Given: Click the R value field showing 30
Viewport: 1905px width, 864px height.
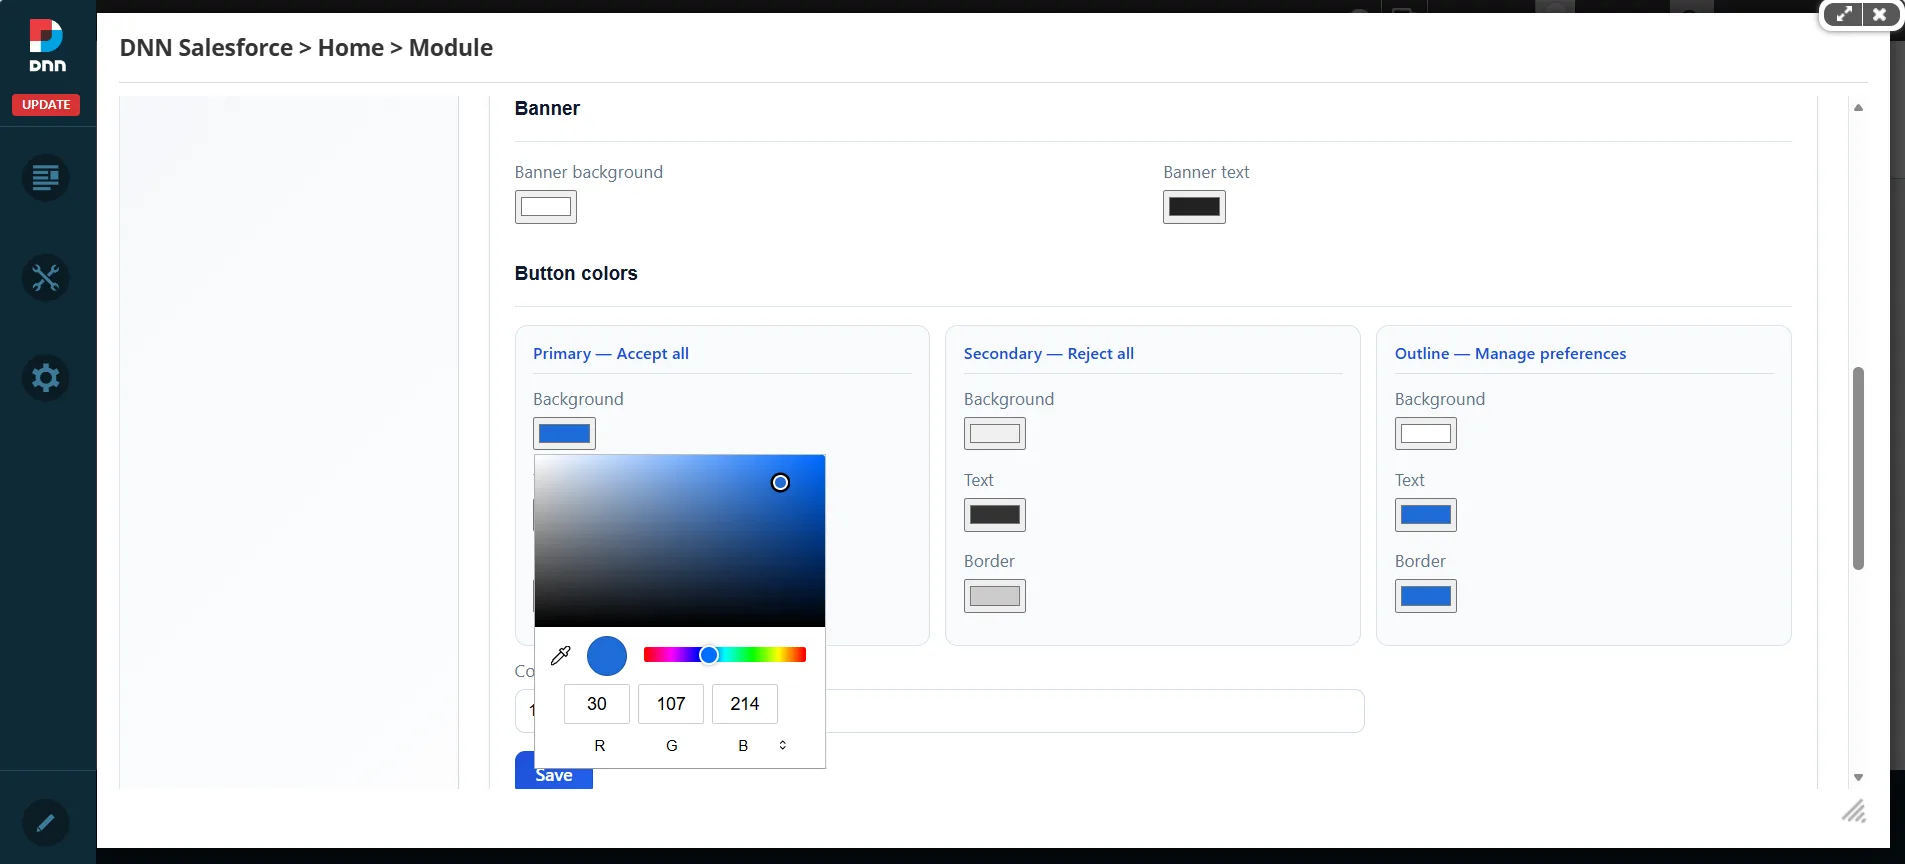Looking at the screenshot, I should (x=597, y=704).
